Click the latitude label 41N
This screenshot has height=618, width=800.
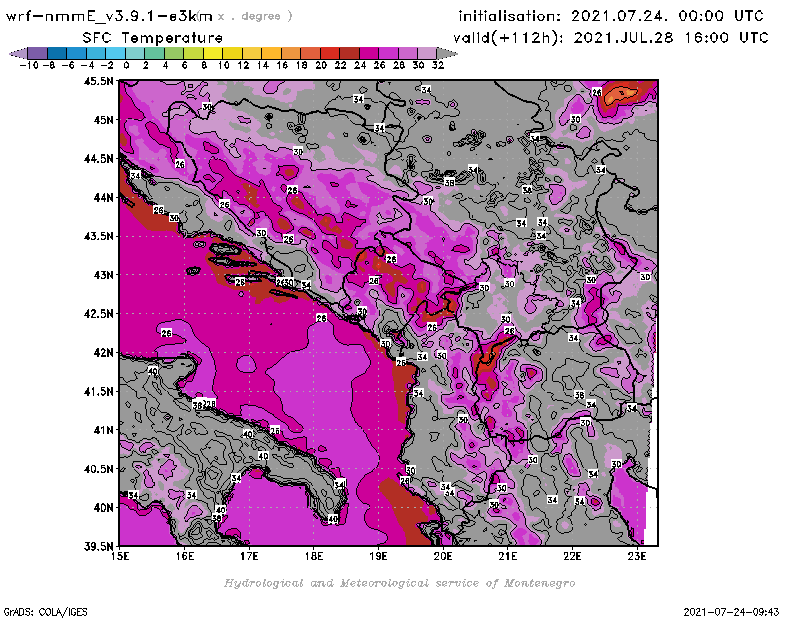point(103,430)
